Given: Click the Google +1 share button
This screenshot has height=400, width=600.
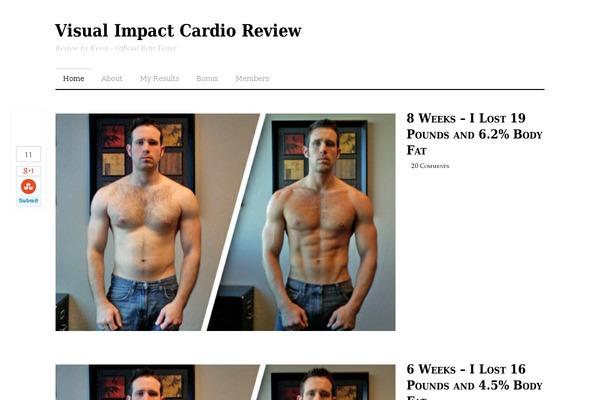Looking at the screenshot, I should click(28, 171).
